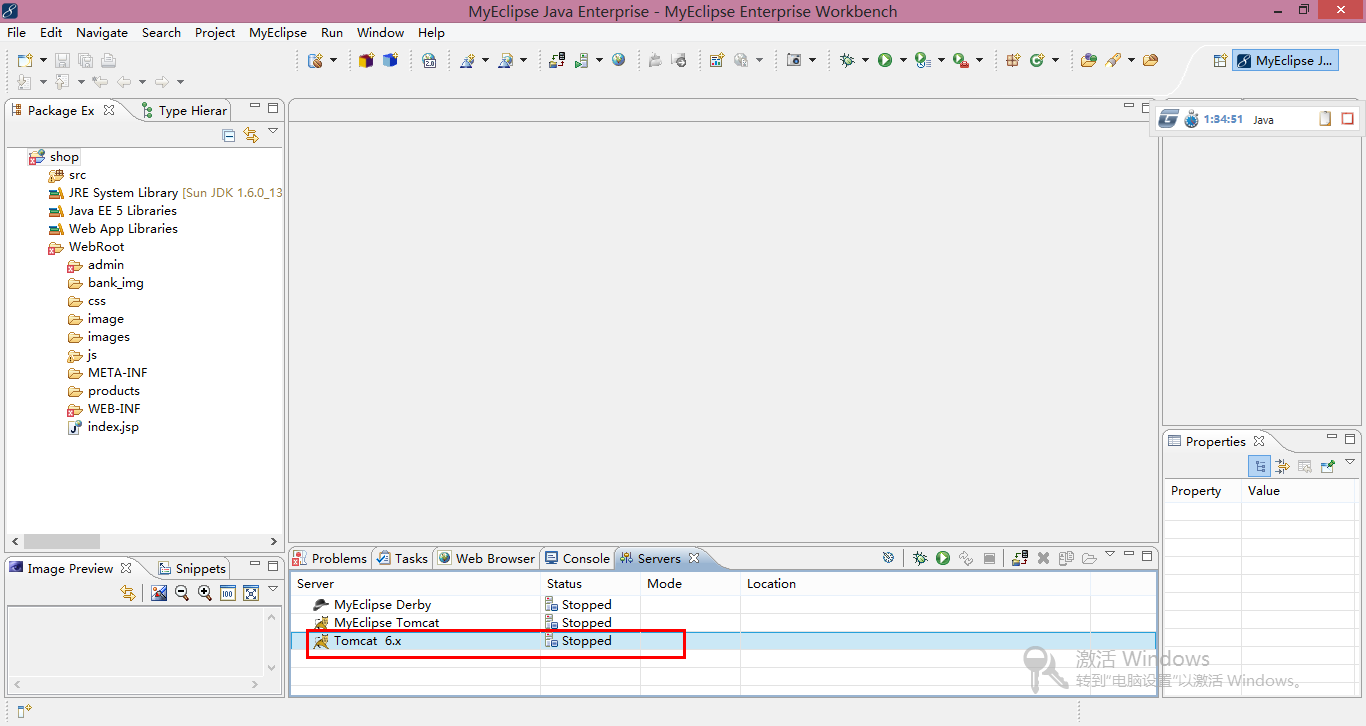Open the Navigate menu
This screenshot has width=1366, height=726.
[x=102, y=32]
